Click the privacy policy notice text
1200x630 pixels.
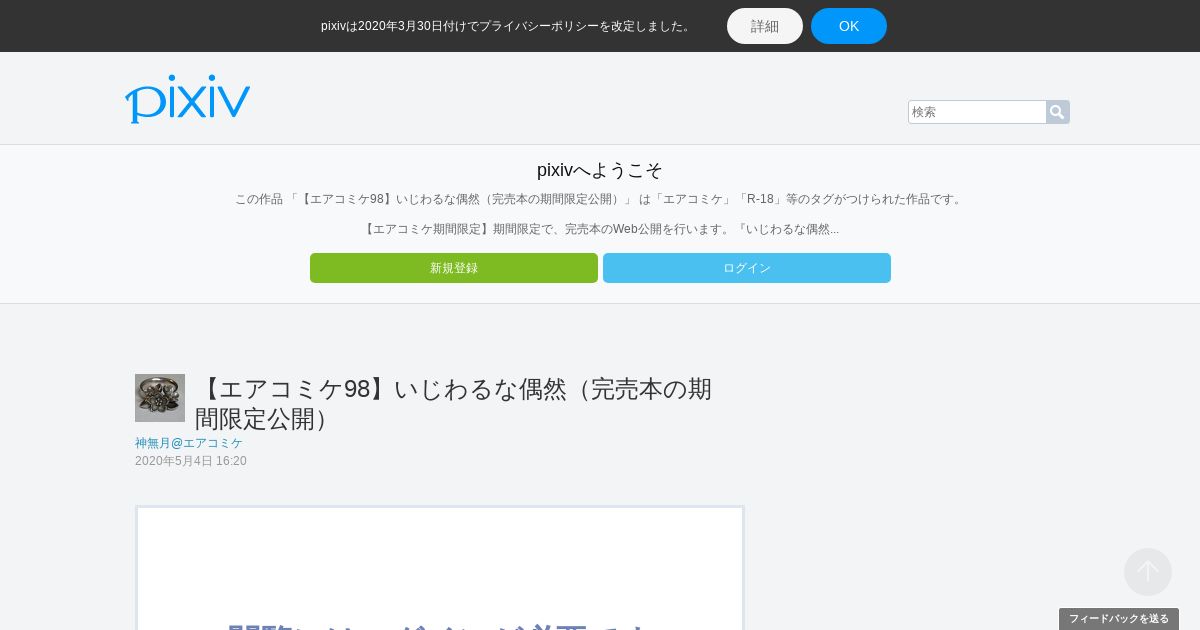508,26
